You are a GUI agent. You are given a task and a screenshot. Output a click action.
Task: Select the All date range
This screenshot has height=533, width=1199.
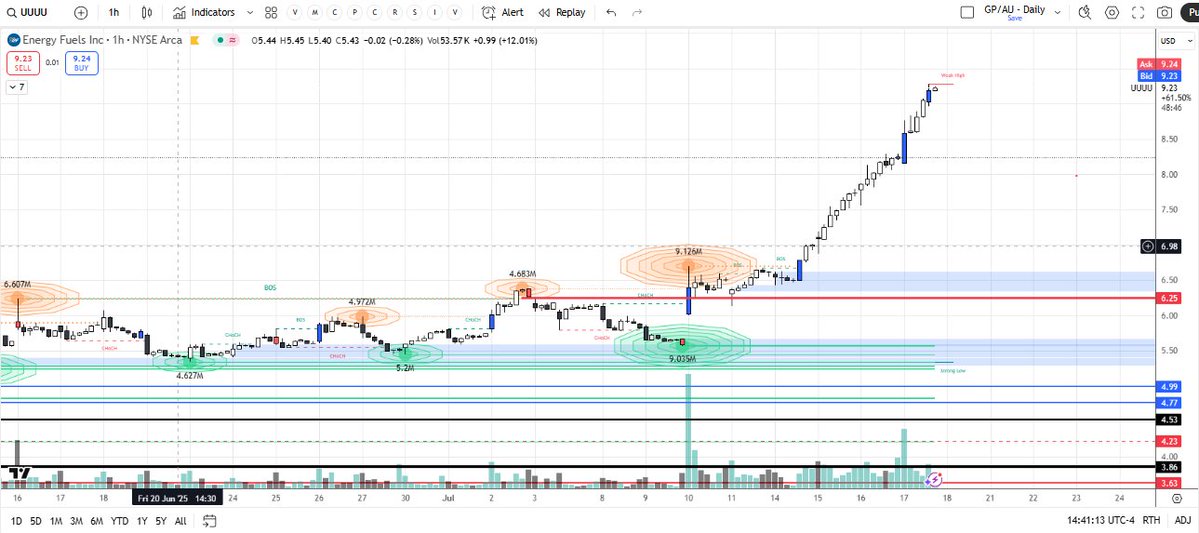180,521
